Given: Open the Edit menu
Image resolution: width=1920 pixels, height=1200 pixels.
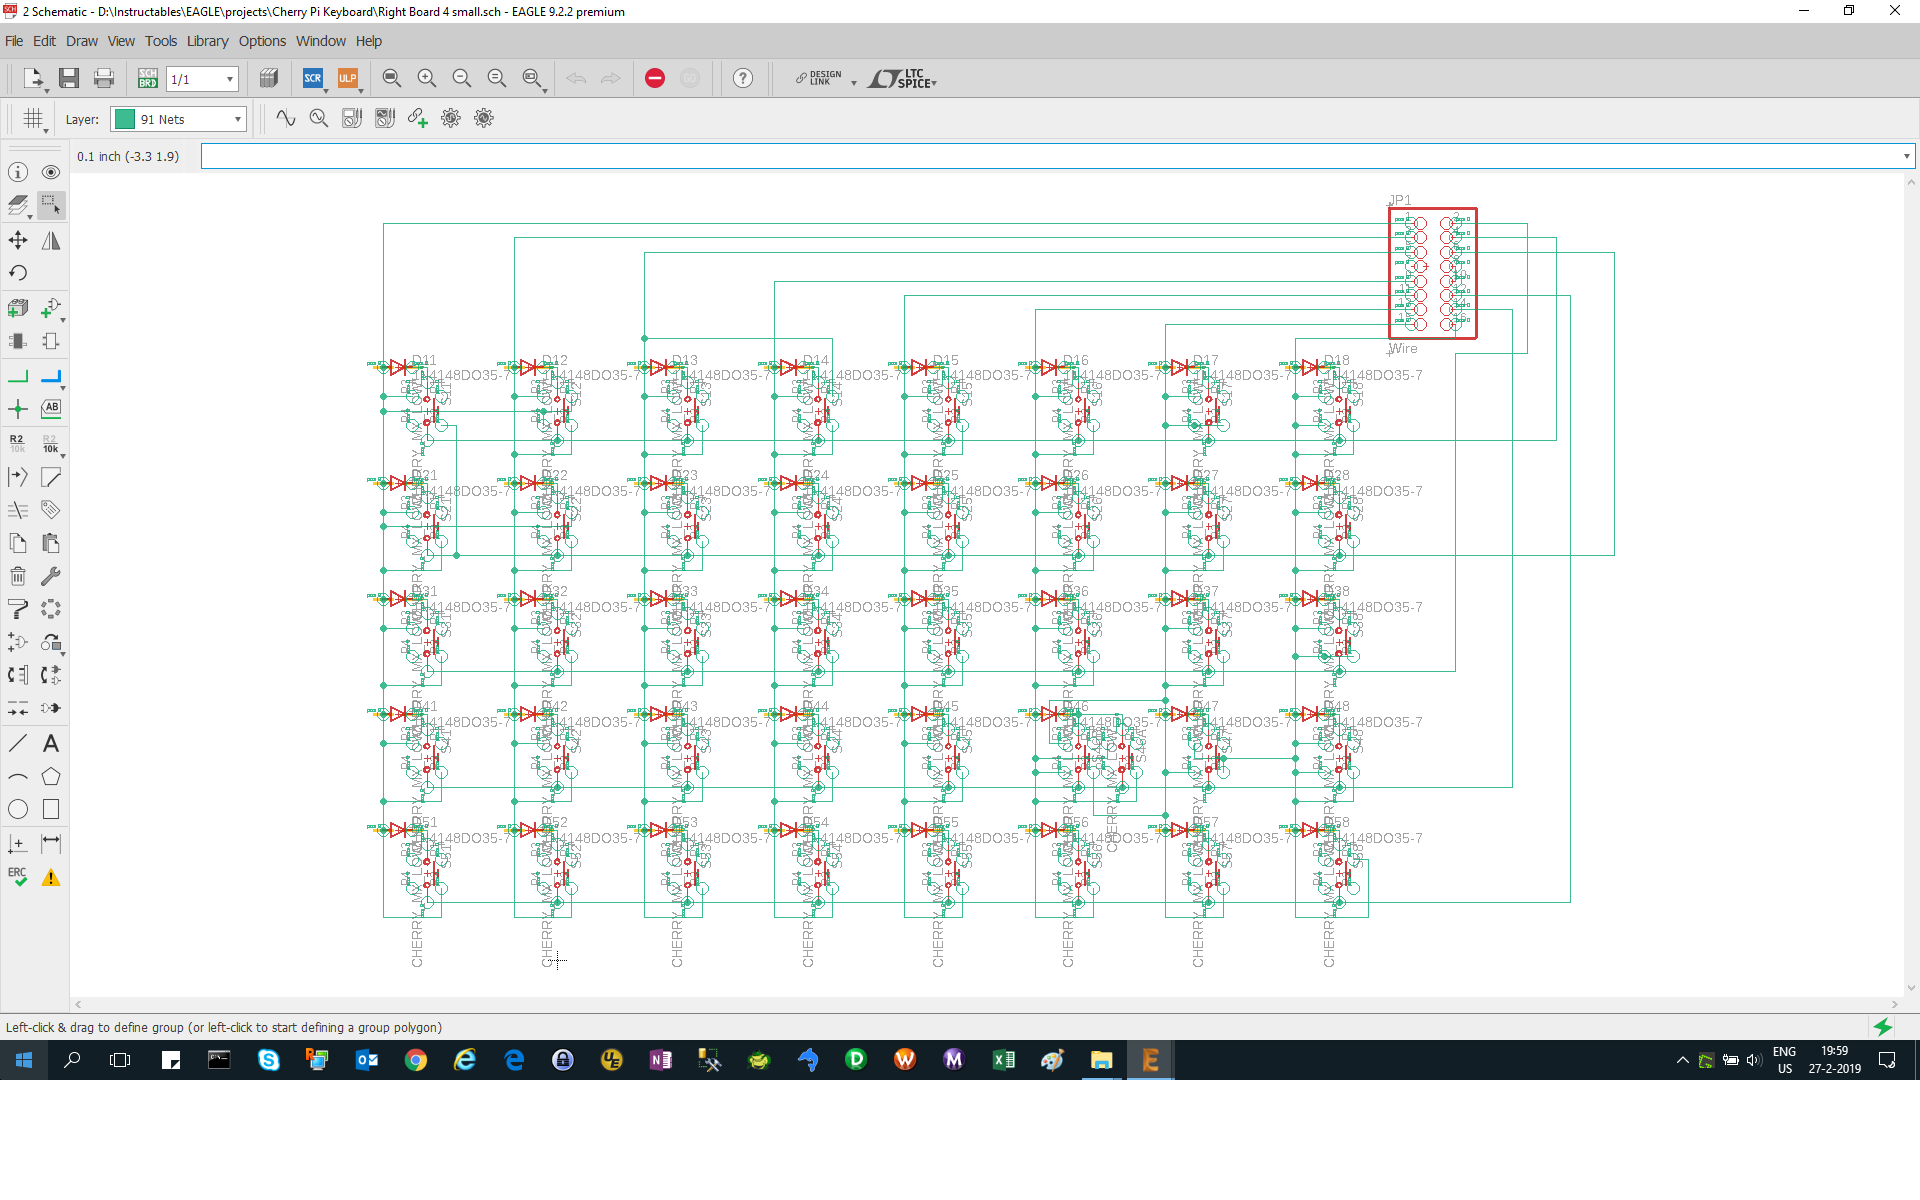Looking at the screenshot, I should [x=44, y=41].
